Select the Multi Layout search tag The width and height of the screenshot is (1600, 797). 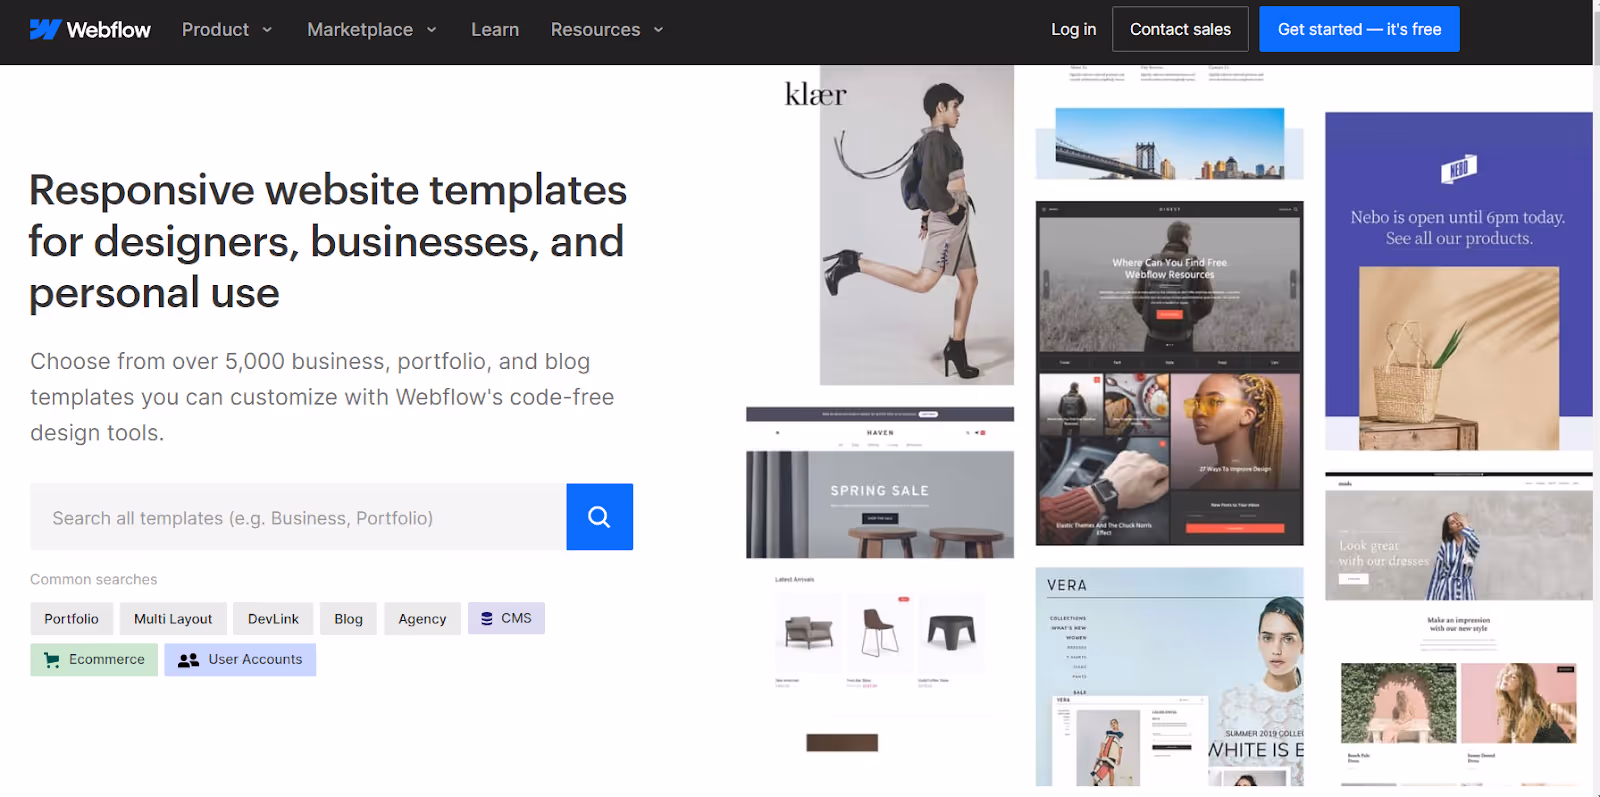[x=173, y=619]
